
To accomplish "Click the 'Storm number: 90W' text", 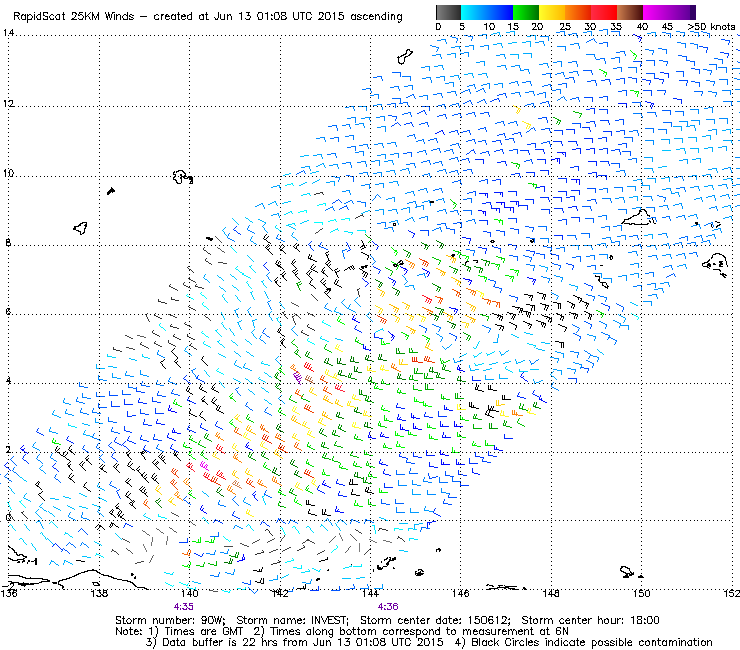I will 170,620.
